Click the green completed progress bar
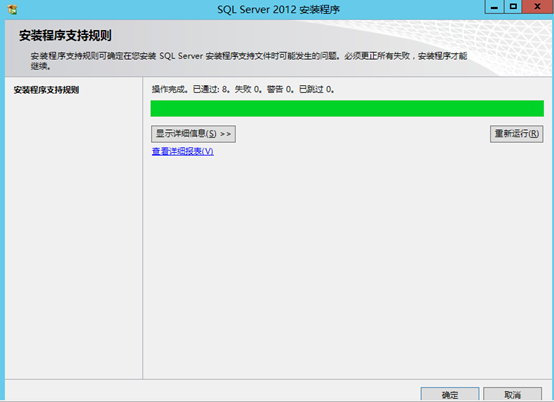The width and height of the screenshot is (554, 402). point(347,108)
